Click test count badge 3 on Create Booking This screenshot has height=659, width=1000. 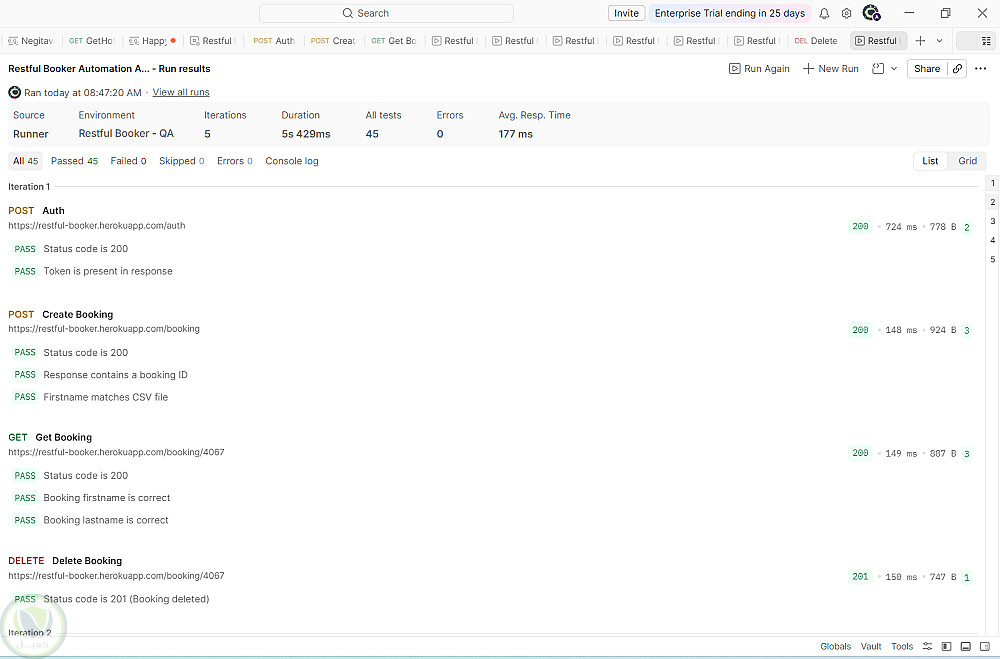(967, 330)
